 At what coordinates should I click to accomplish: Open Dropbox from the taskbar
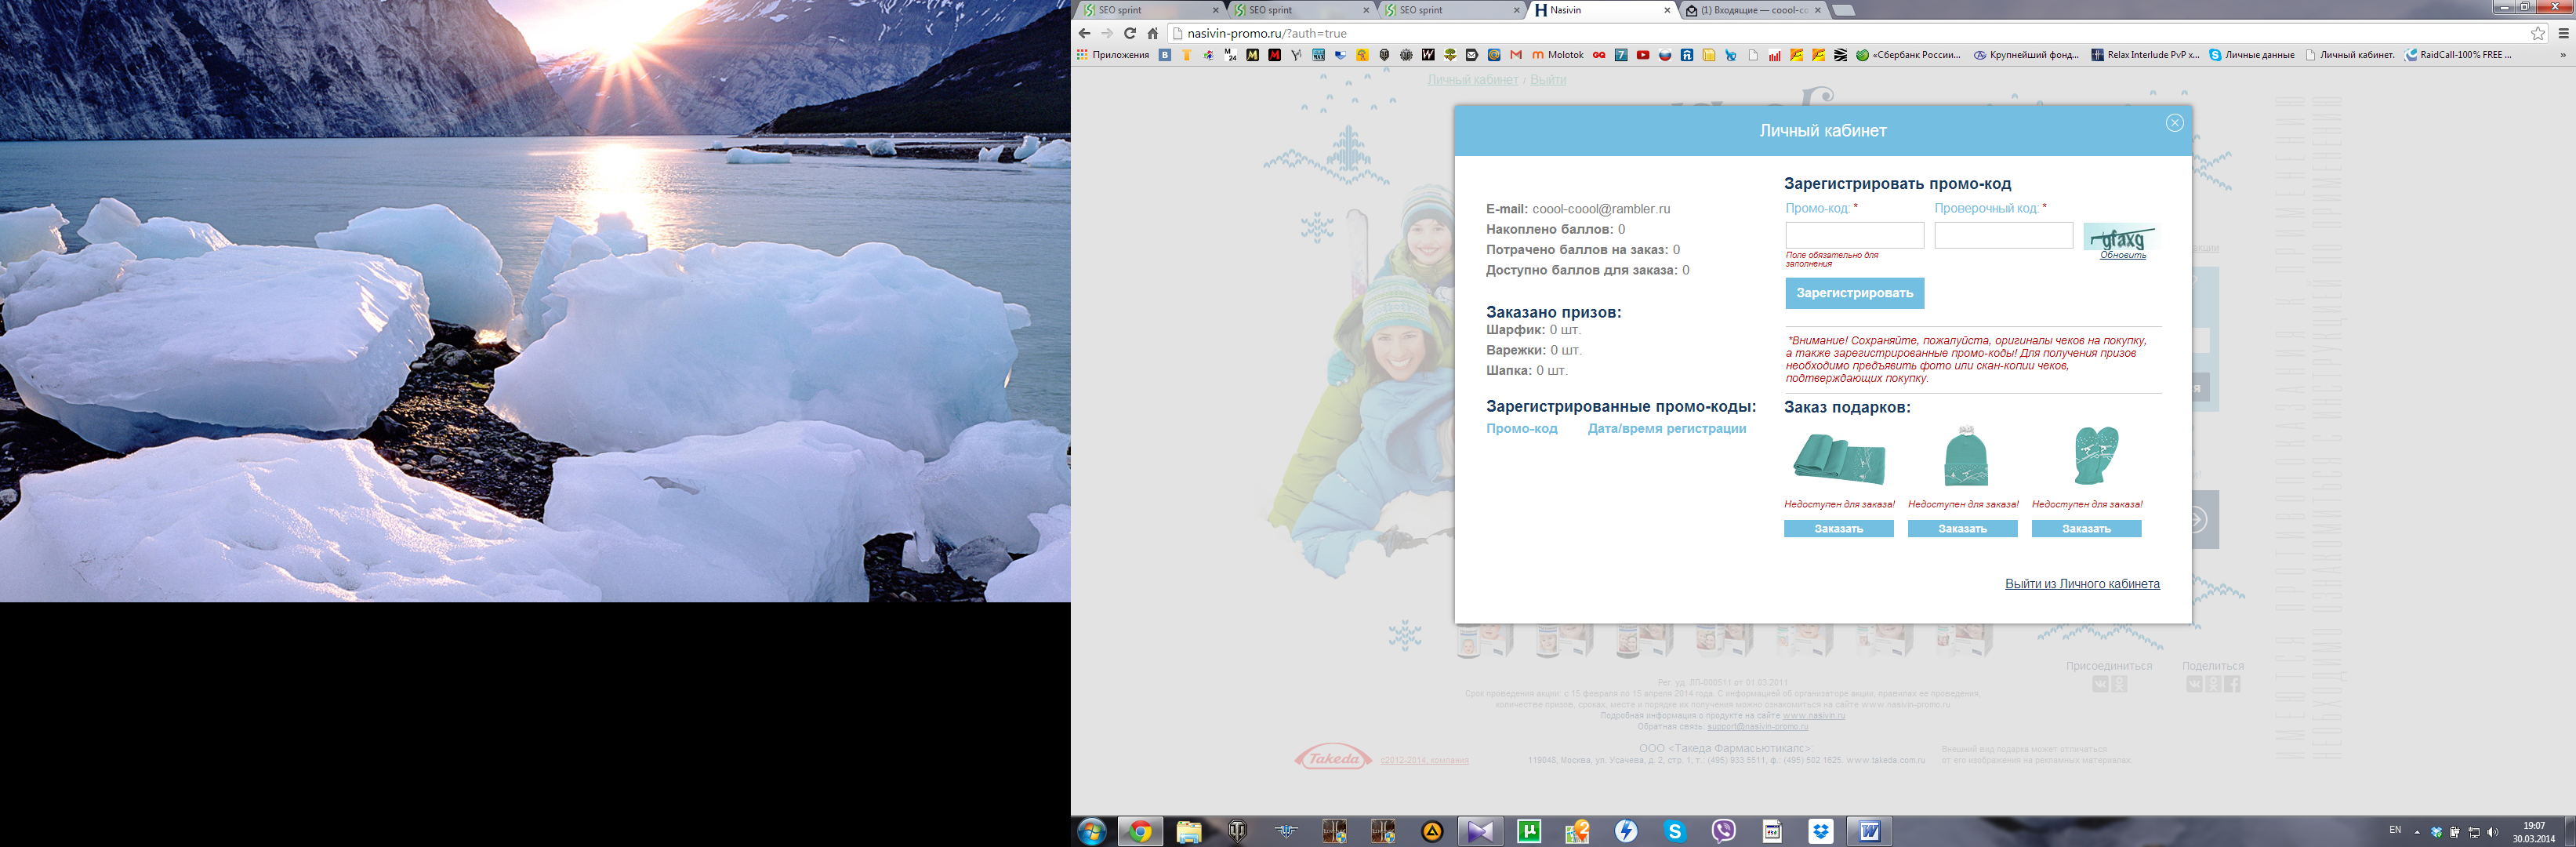point(1821,832)
